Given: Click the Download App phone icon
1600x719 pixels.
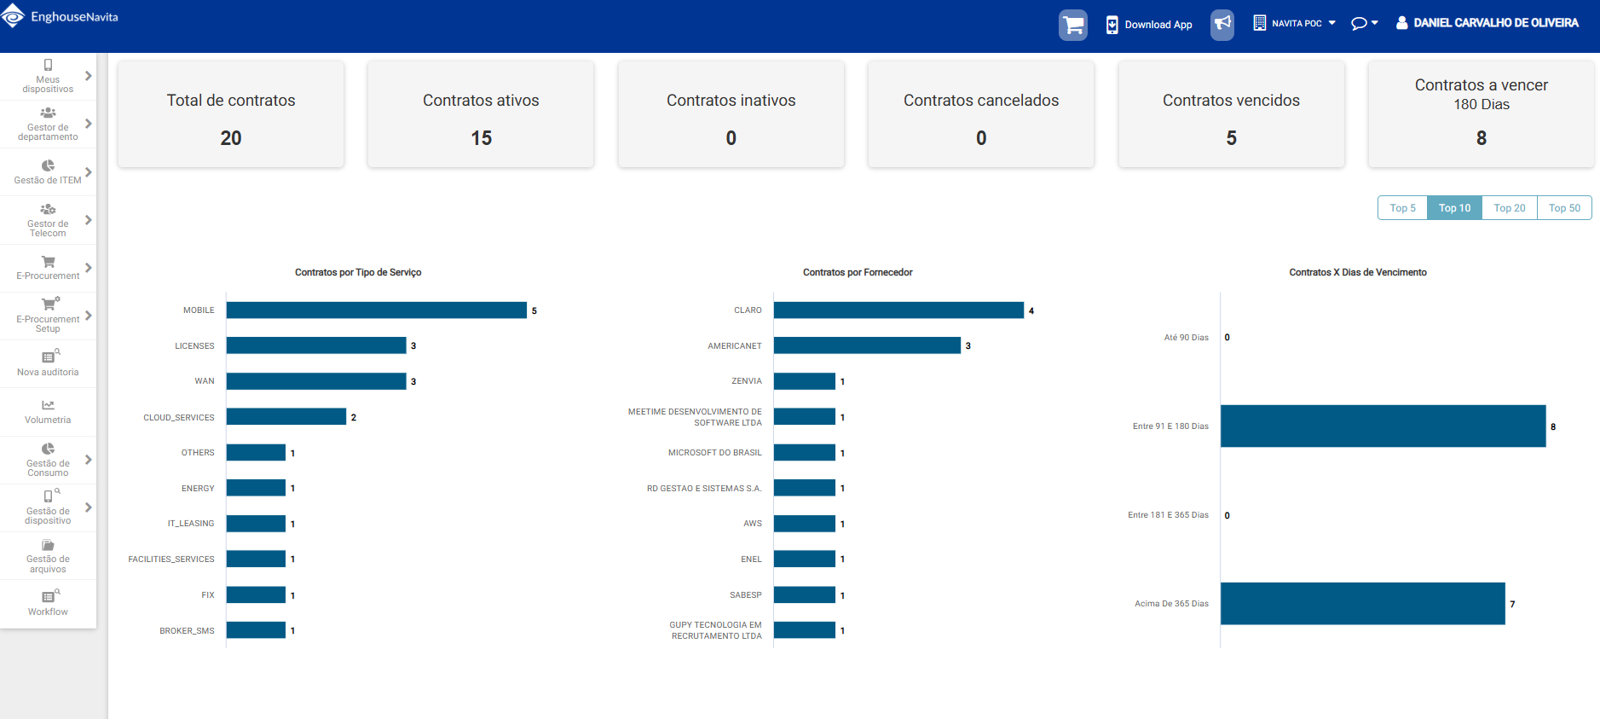Looking at the screenshot, I should coord(1112,25).
